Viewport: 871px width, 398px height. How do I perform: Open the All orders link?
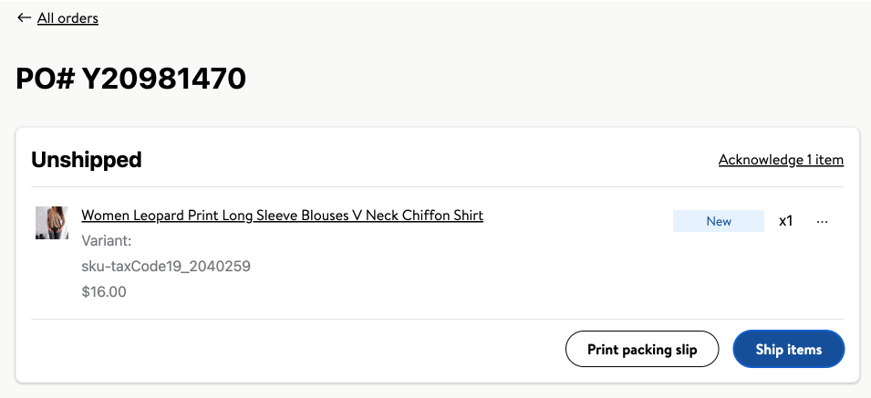pyautogui.click(x=68, y=18)
